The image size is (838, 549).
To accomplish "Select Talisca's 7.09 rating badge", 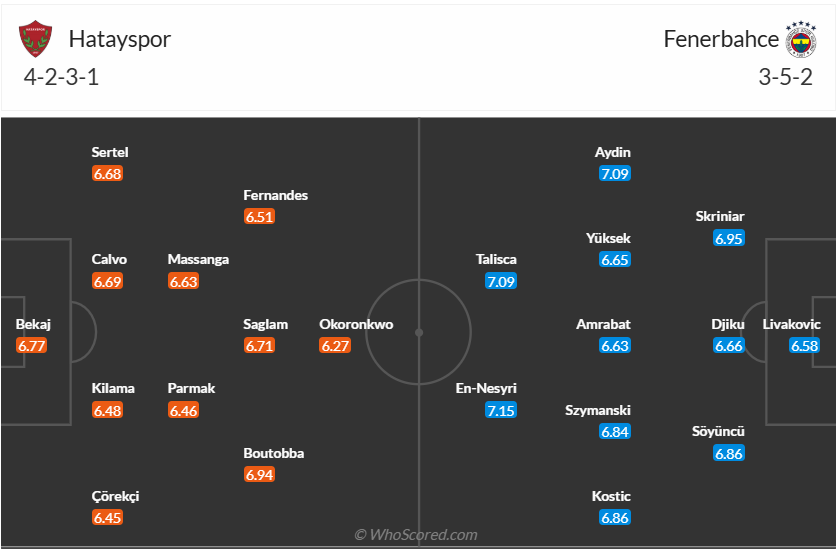I will pos(501,281).
